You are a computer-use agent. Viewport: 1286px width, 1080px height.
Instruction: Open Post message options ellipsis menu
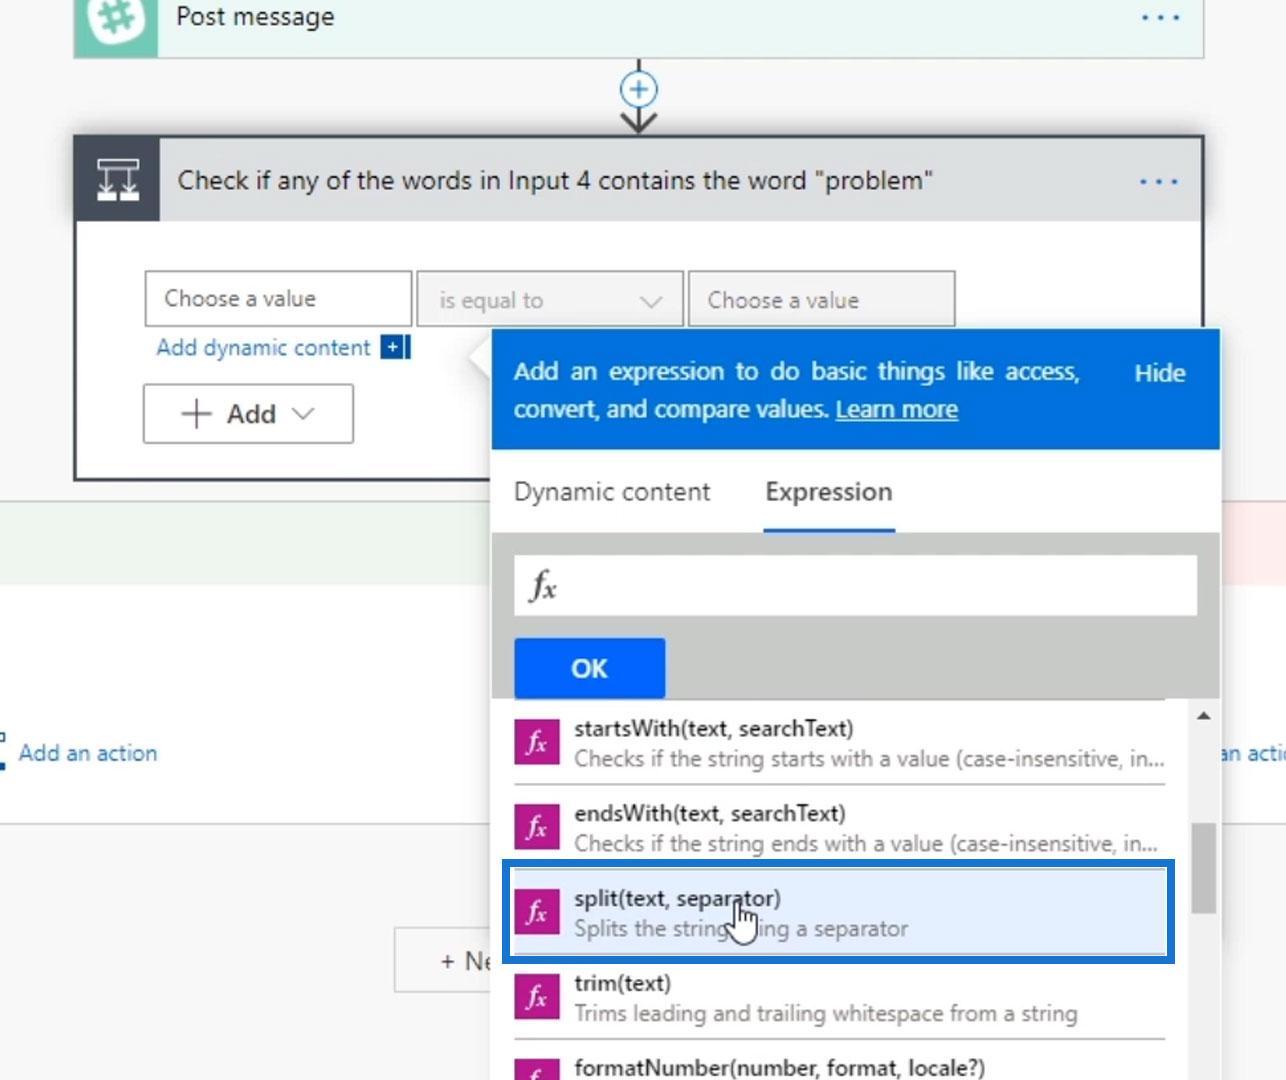pos(1160,18)
